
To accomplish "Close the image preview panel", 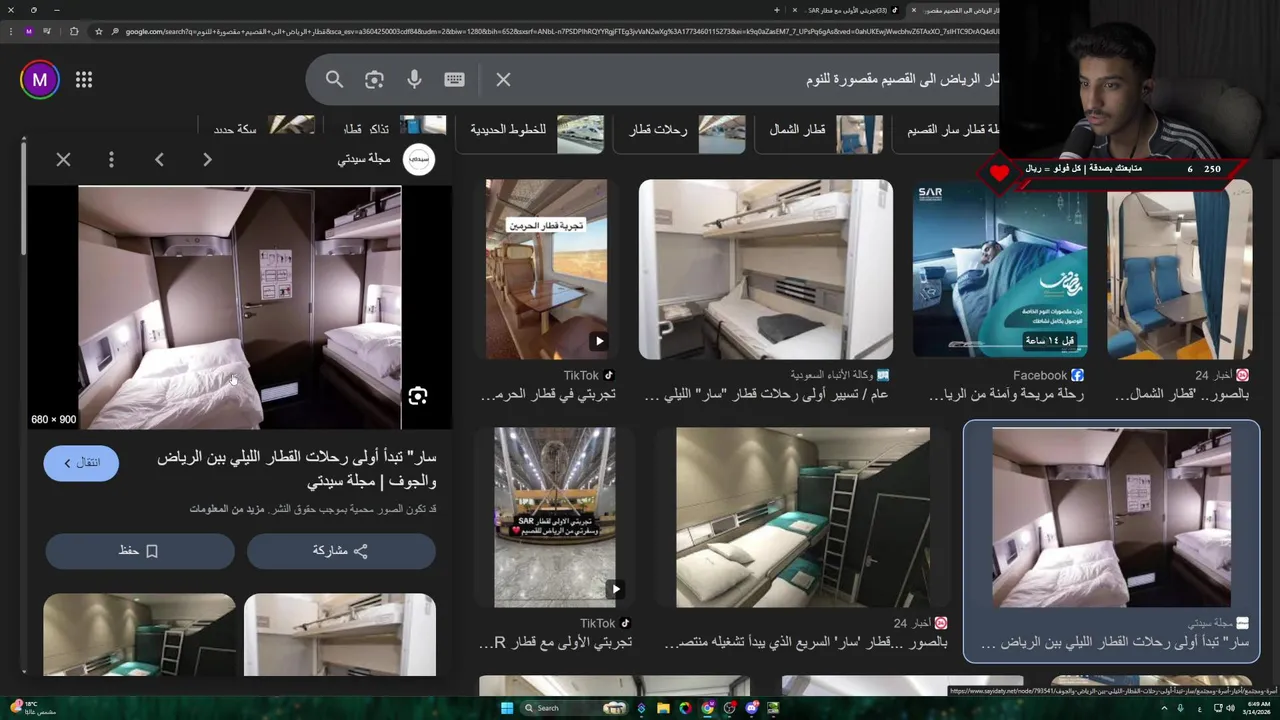I will 63,159.
